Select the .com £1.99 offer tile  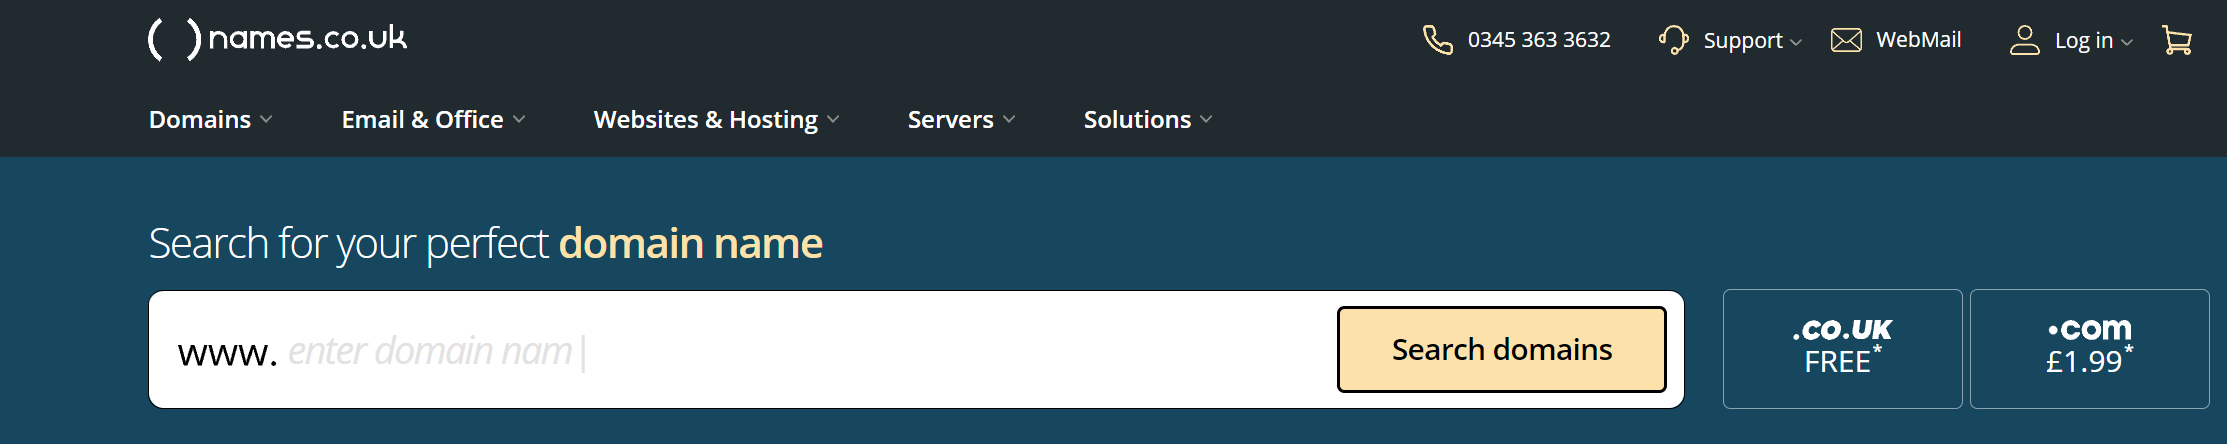tap(2089, 349)
